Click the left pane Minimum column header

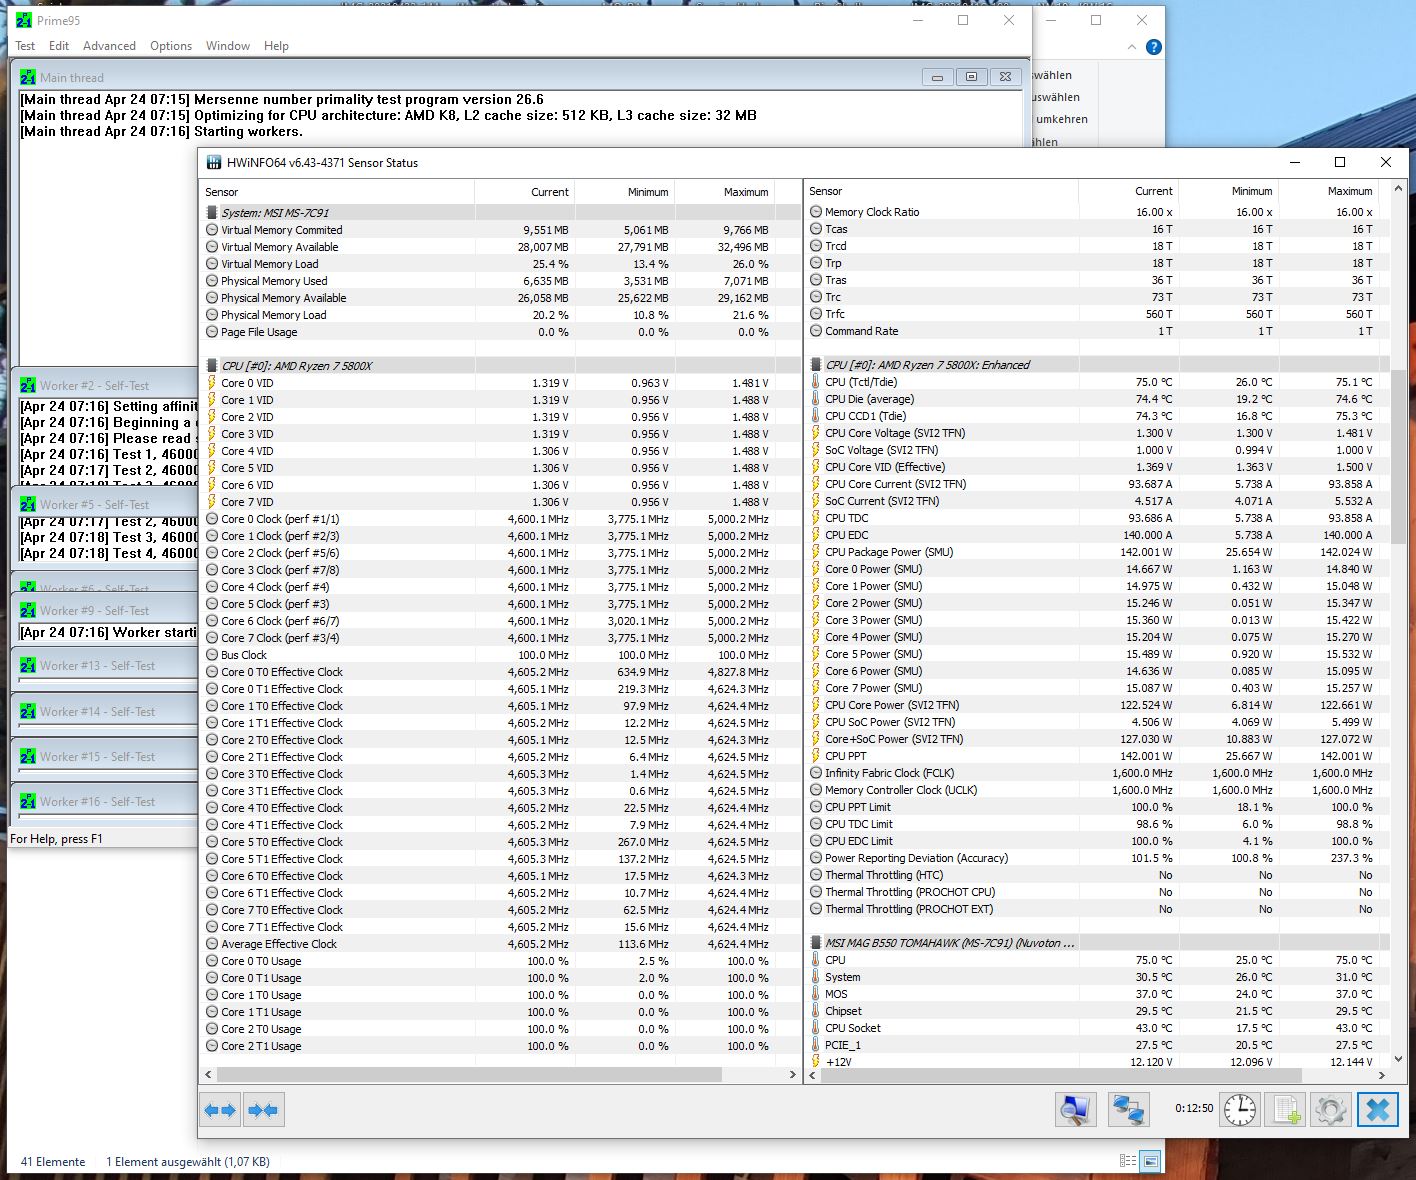point(624,192)
